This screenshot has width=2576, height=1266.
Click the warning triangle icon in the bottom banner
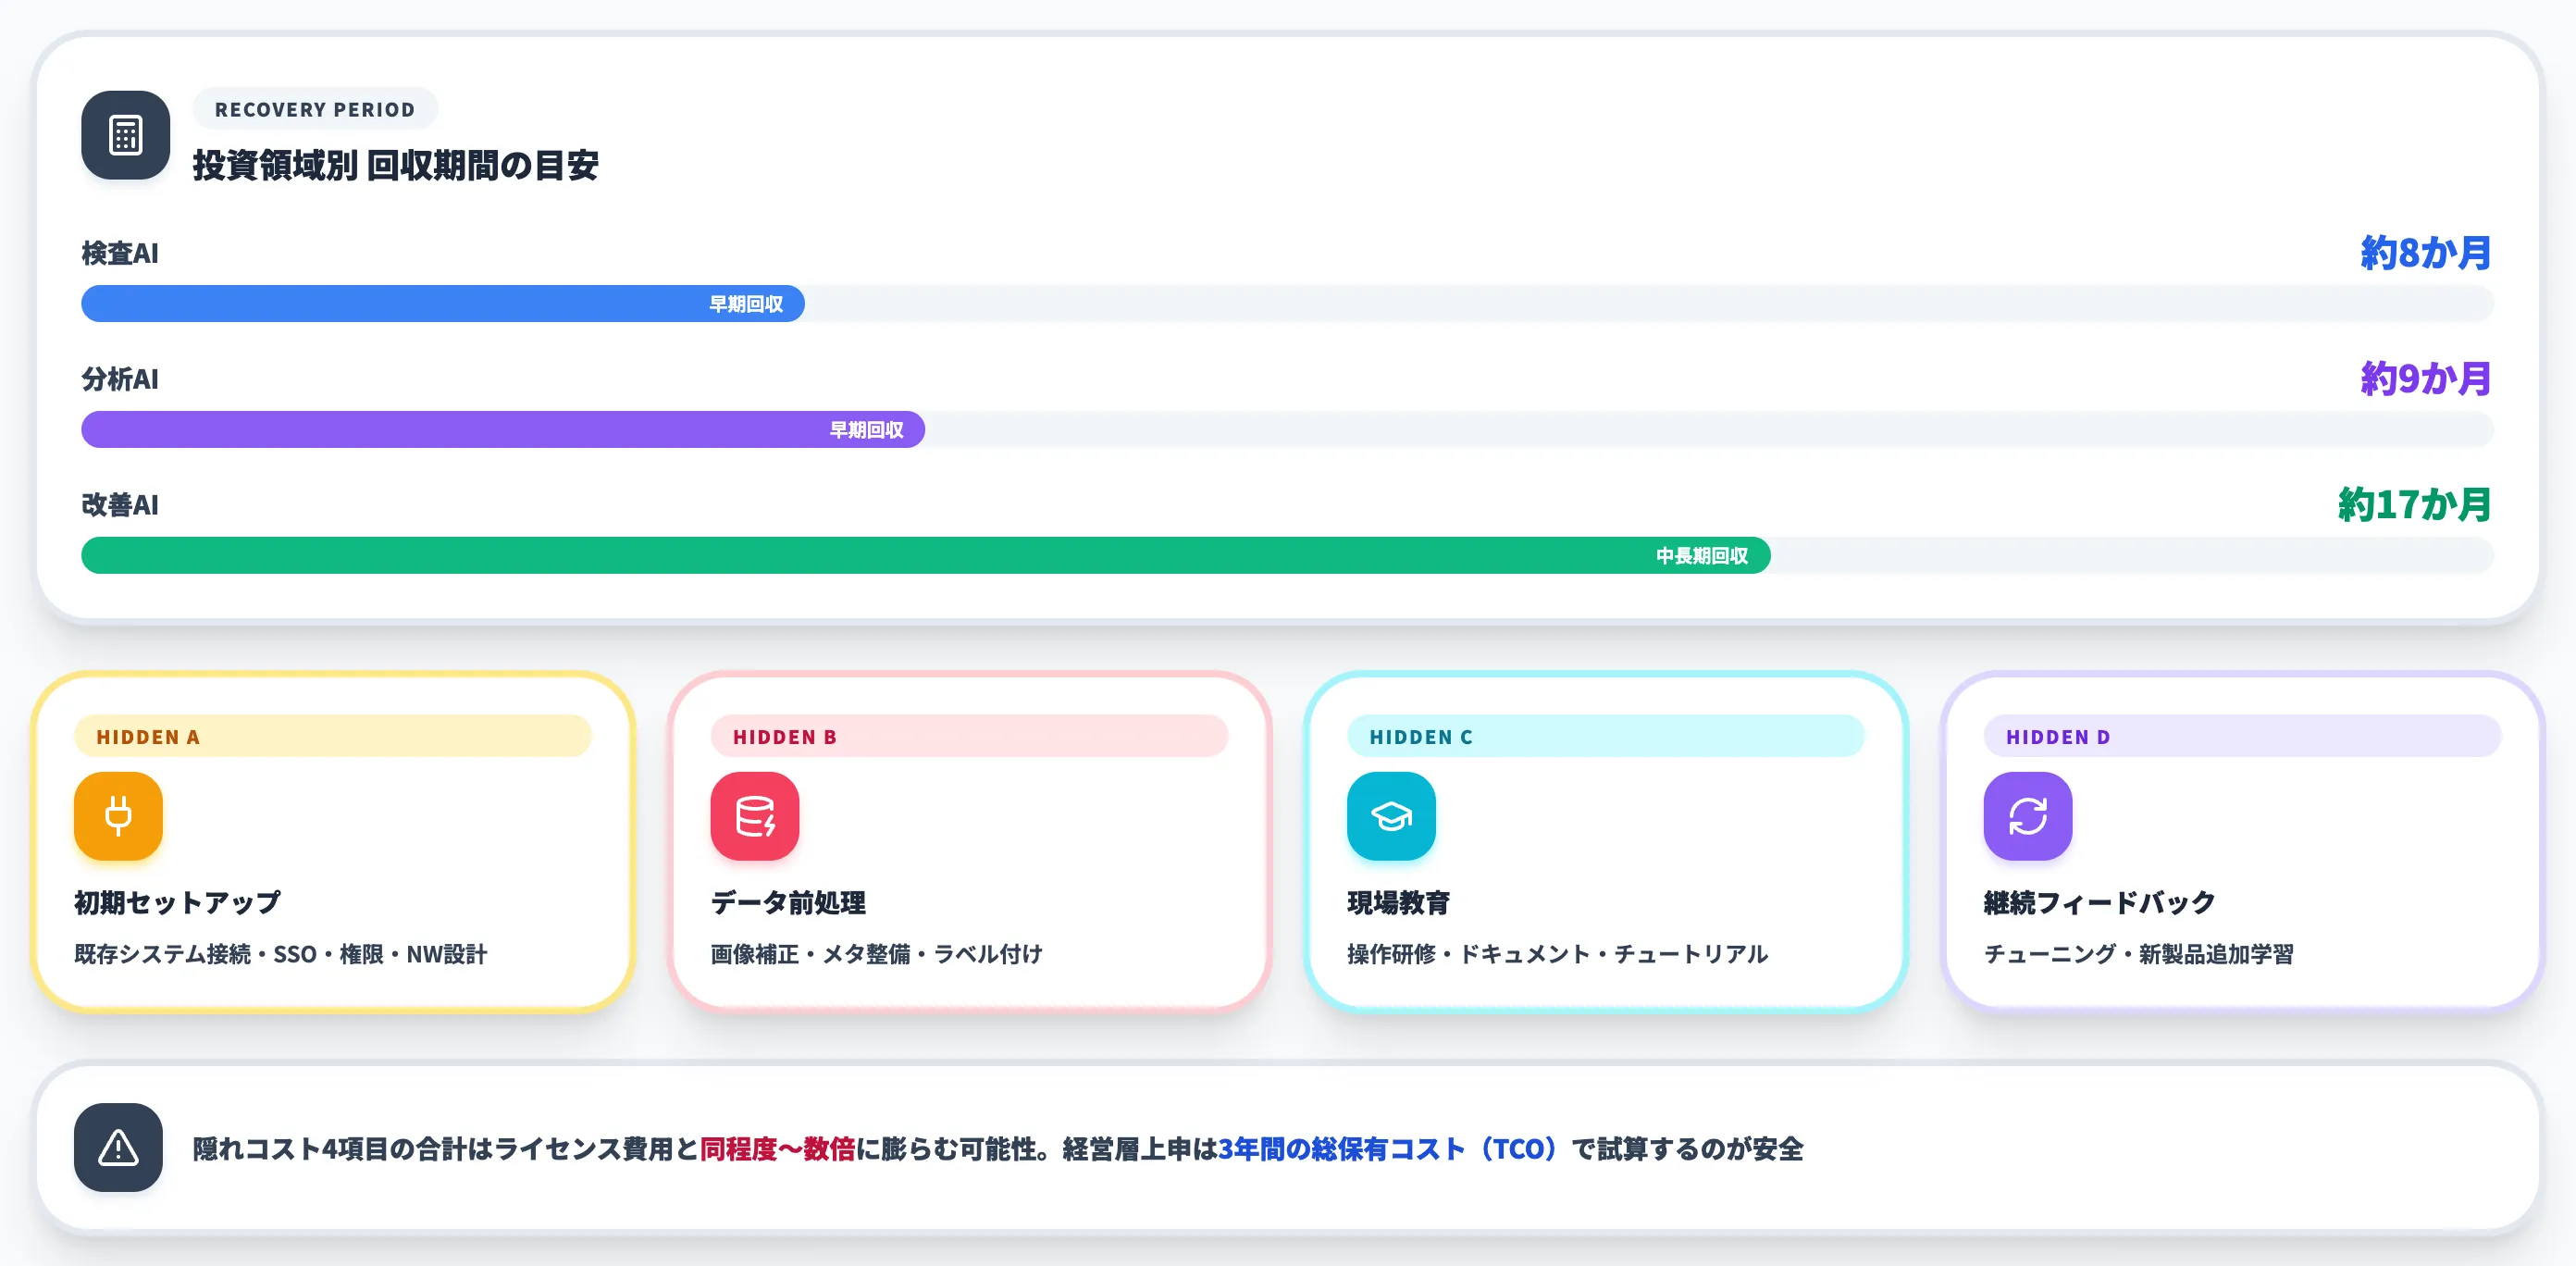click(x=118, y=1147)
